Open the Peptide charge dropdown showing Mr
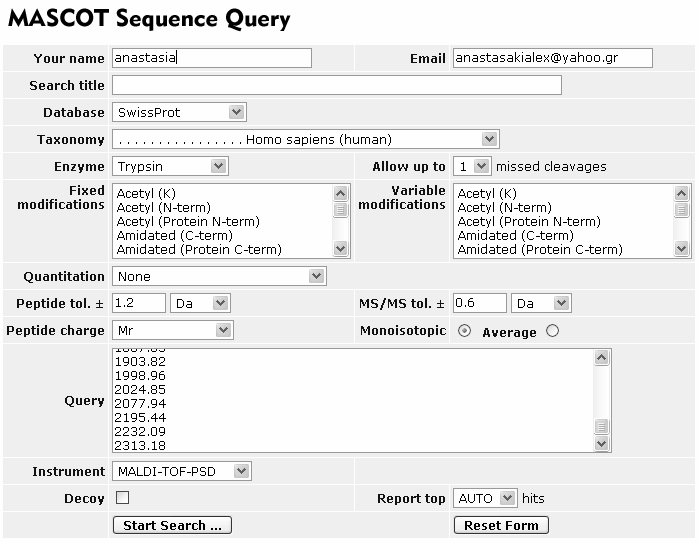This screenshot has width=699, height=541. point(173,330)
